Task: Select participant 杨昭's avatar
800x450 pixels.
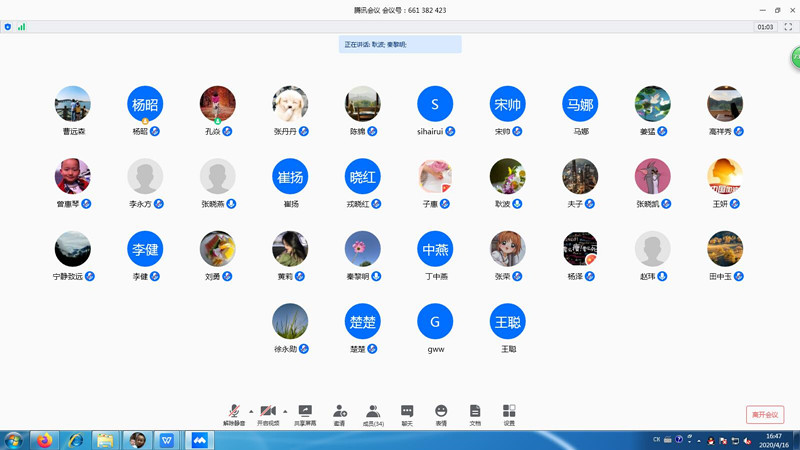Action: click(145, 104)
